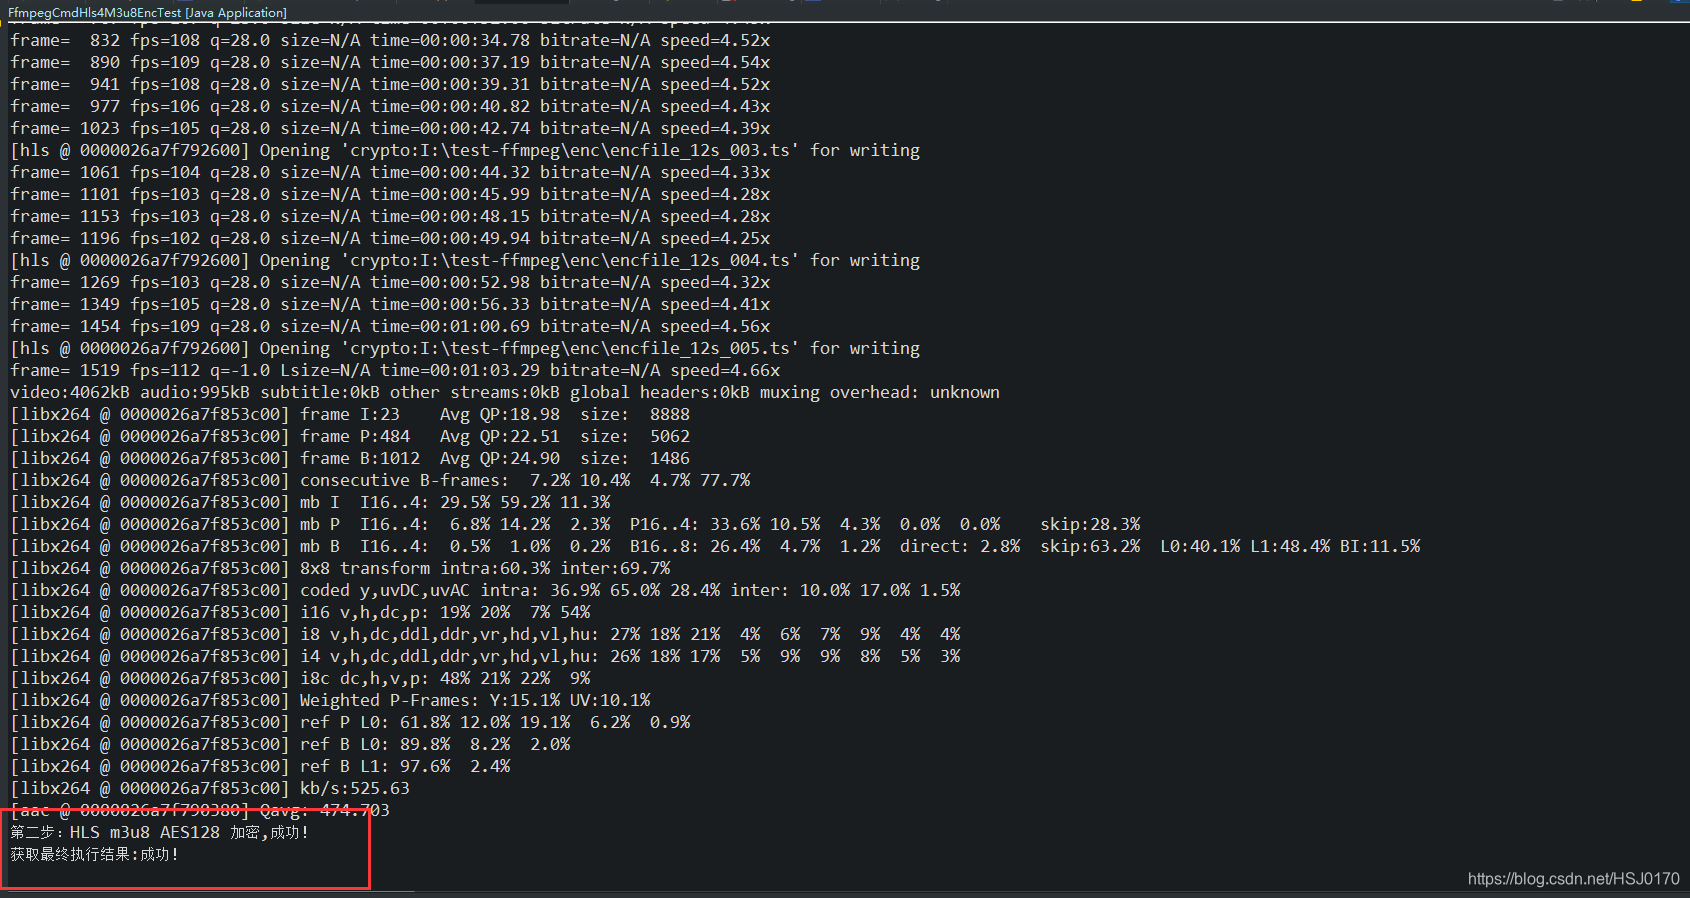Click the encfile_12s_003.ts opening log line
The width and height of the screenshot is (1690, 898).
point(465,150)
